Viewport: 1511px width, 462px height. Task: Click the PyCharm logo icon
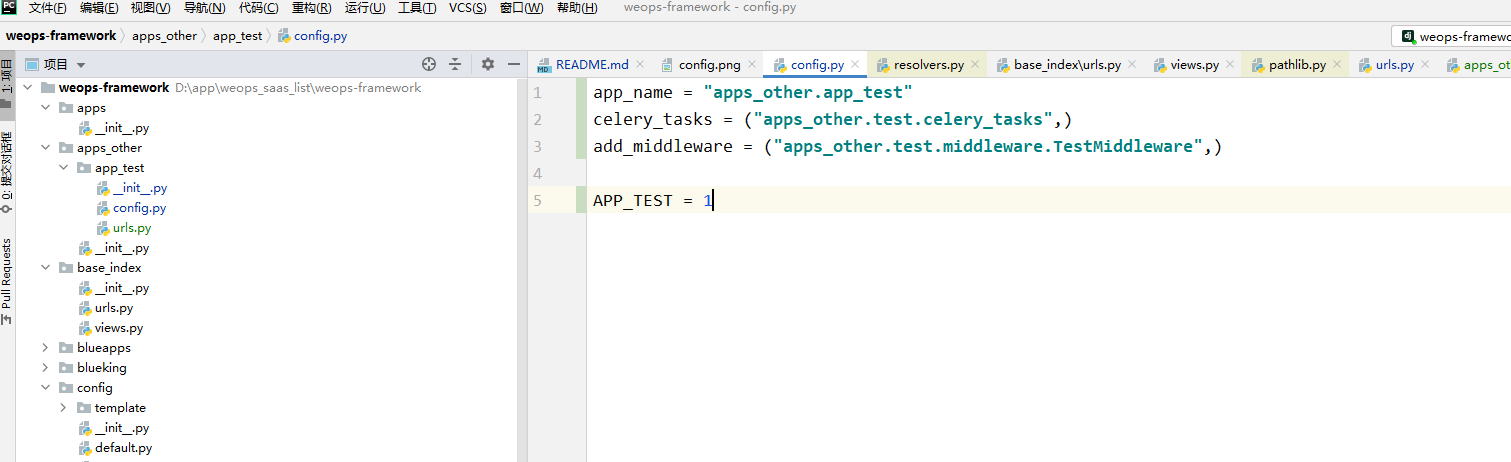tap(9, 7)
